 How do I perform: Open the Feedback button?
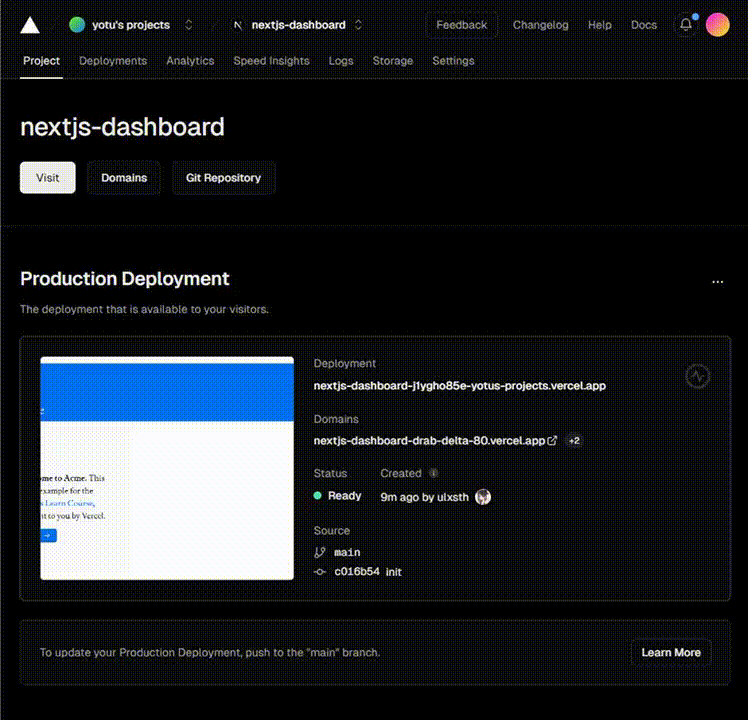point(461,25)
